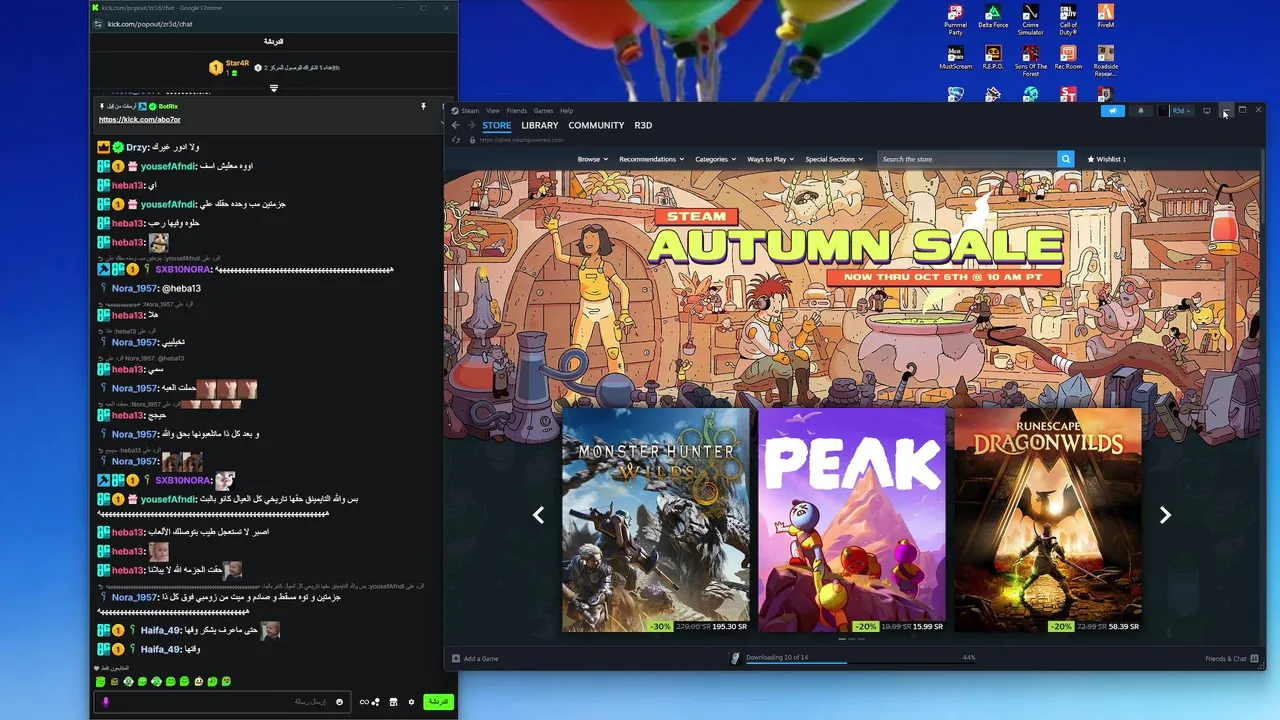Reload the Steam store page
Image resolution: width=1280 pixels, height=720 pixels.
coord(456,140)
